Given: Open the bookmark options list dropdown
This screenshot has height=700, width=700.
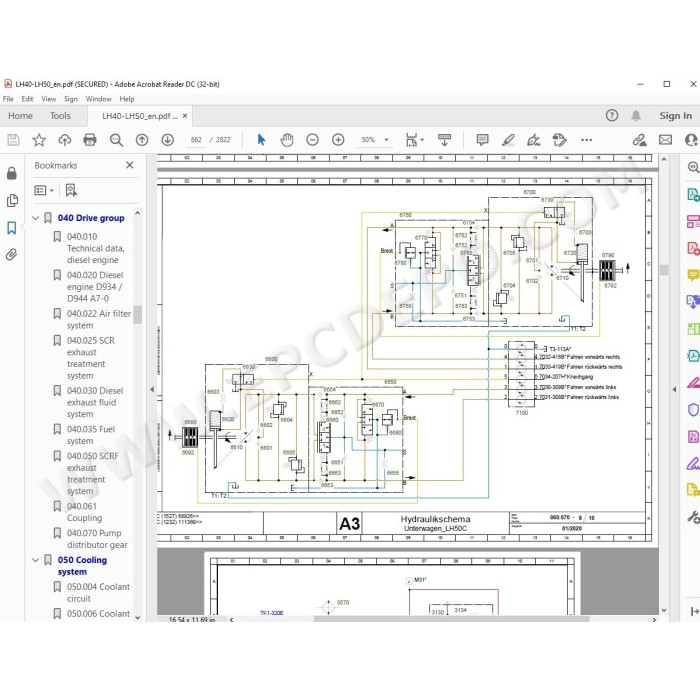Looking at the screenshot, I should (44, 190).
